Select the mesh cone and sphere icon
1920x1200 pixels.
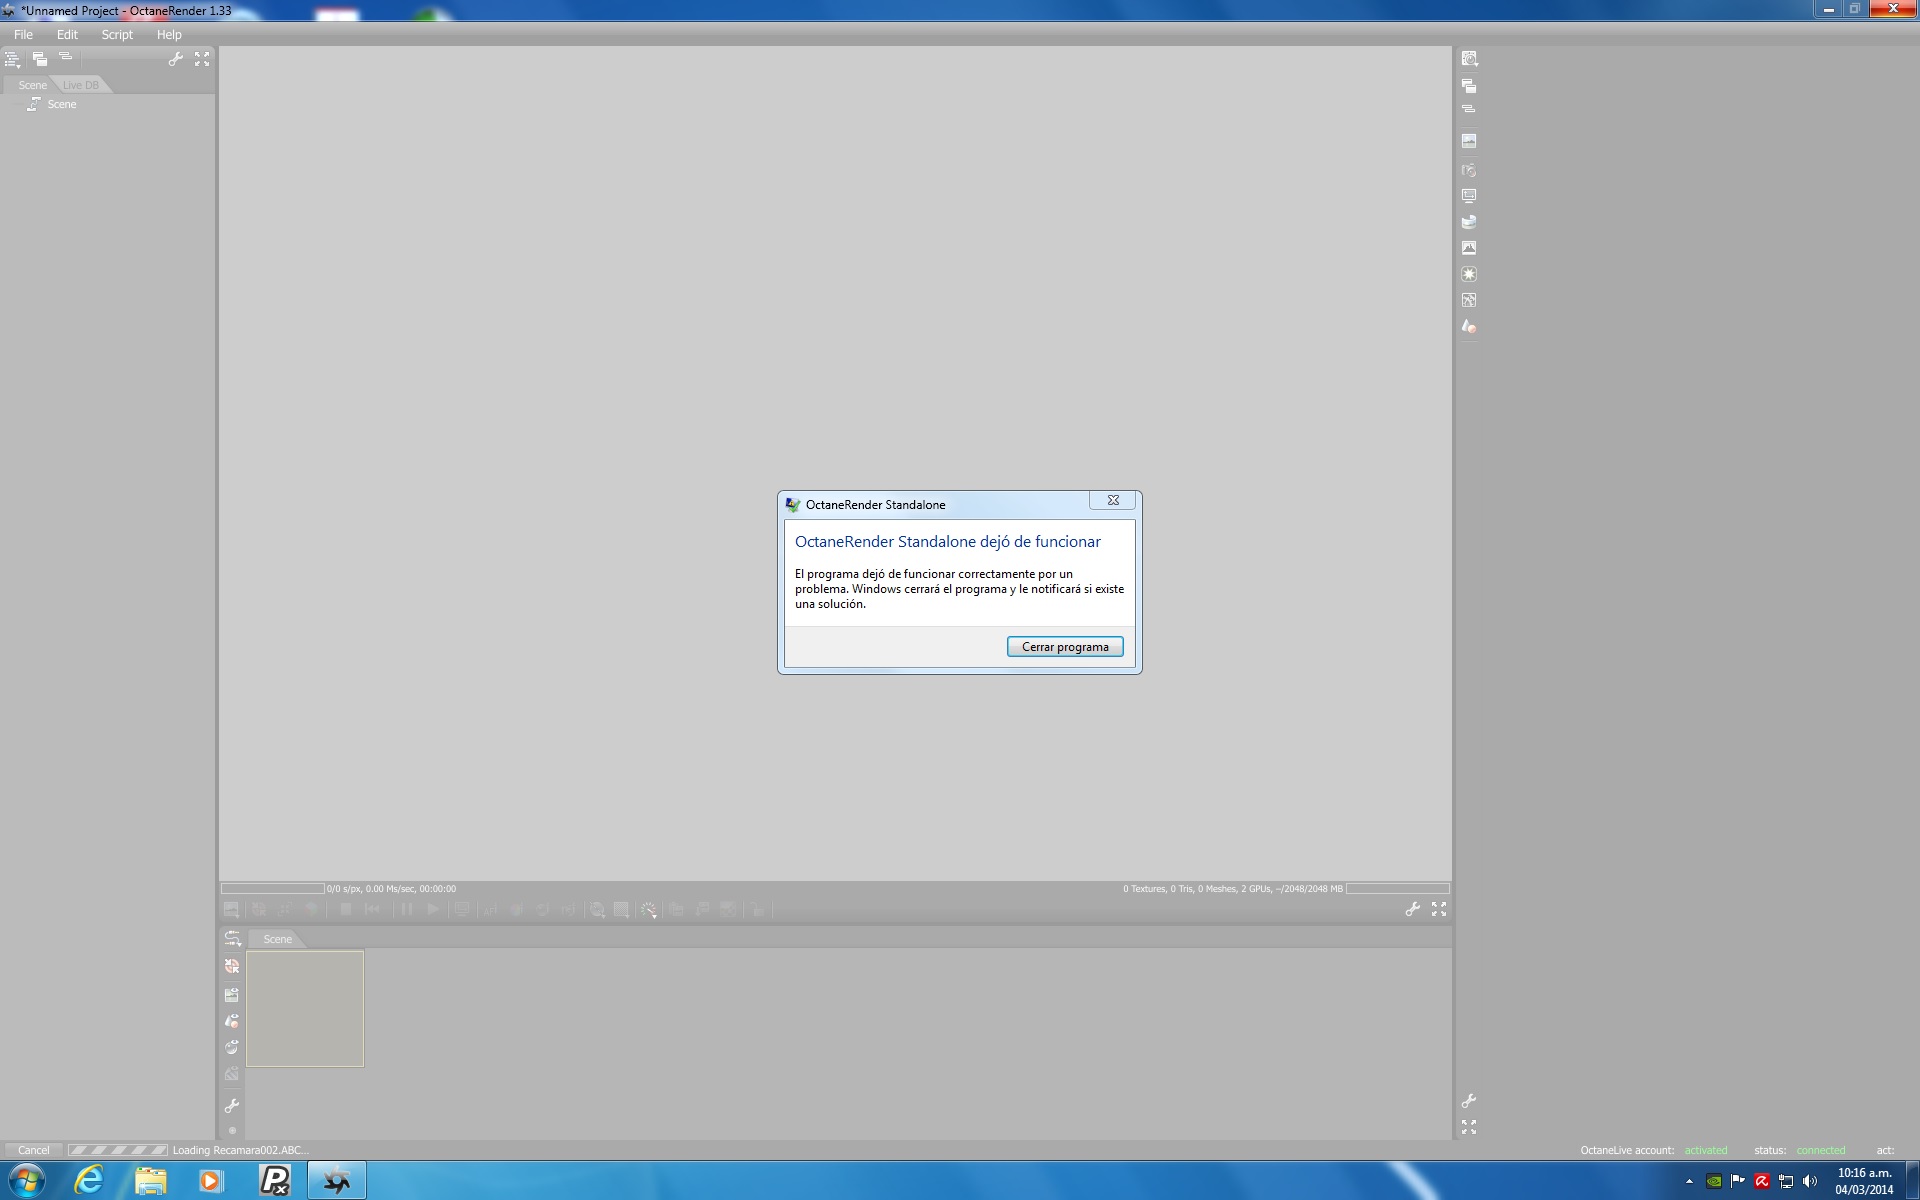(1469, 326)
